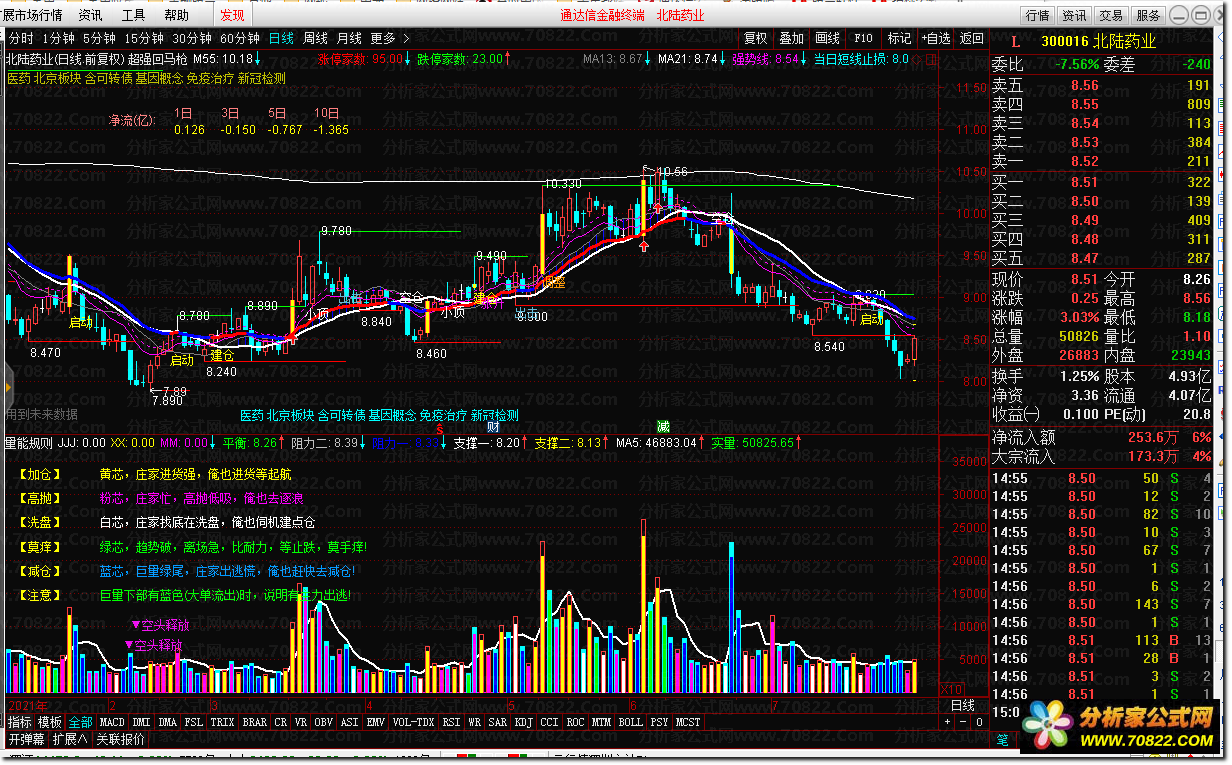Select the KDJ indicator
The height and width of the screenshot is (765, 1232).
click(524, 722)
